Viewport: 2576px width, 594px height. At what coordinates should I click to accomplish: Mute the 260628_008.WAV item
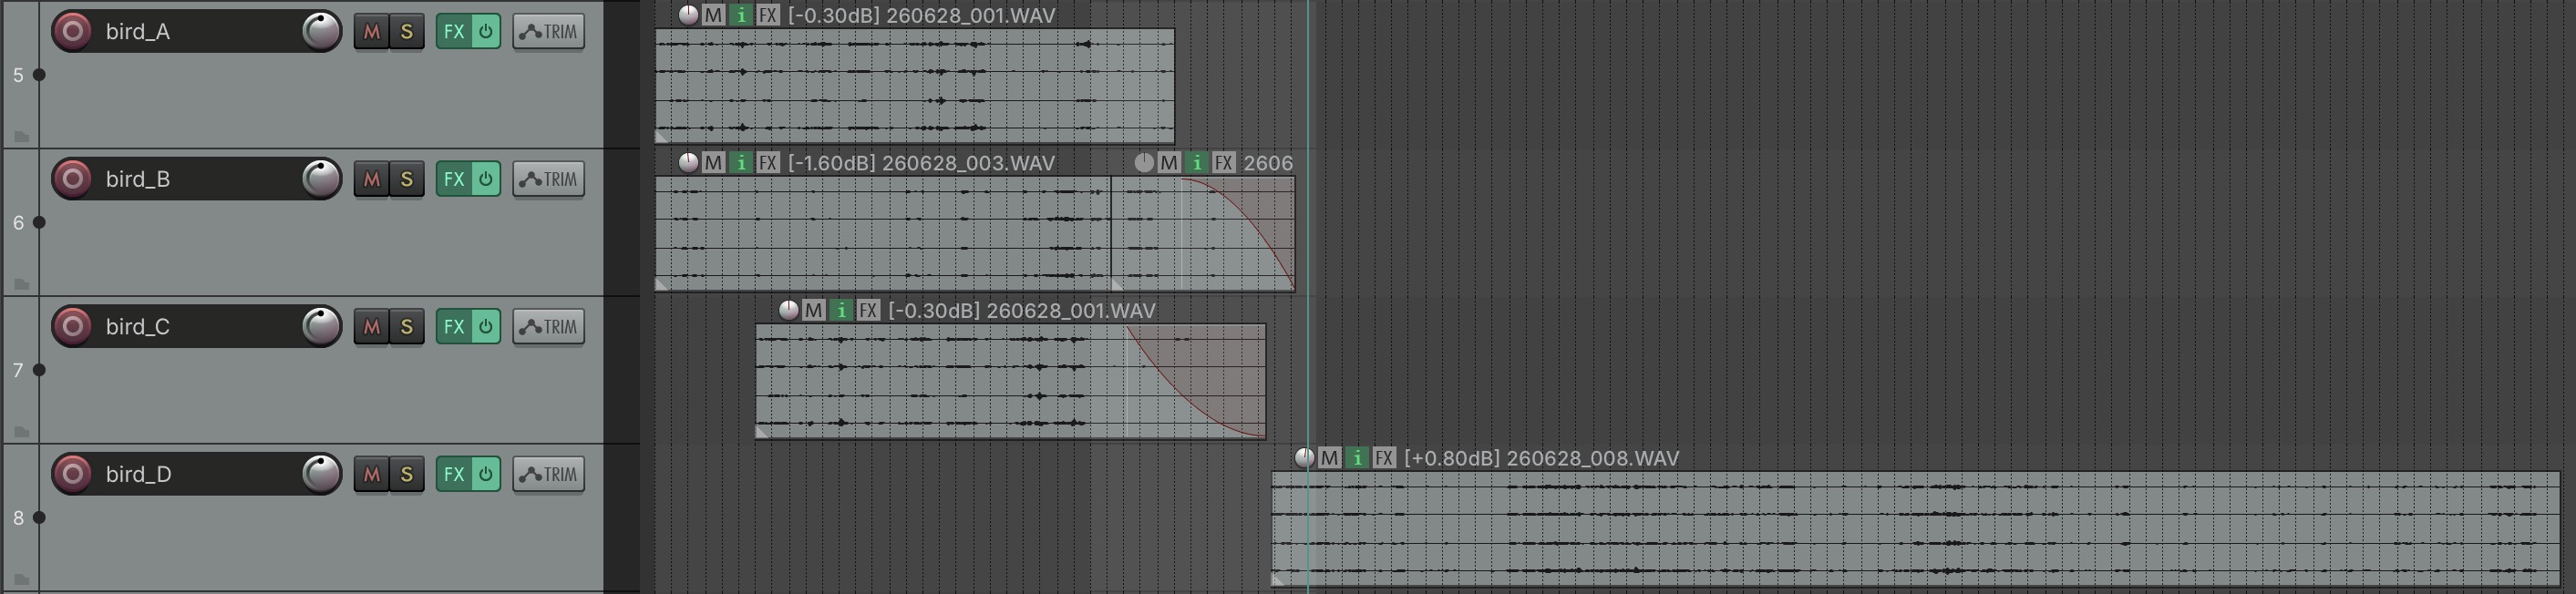1329,458
